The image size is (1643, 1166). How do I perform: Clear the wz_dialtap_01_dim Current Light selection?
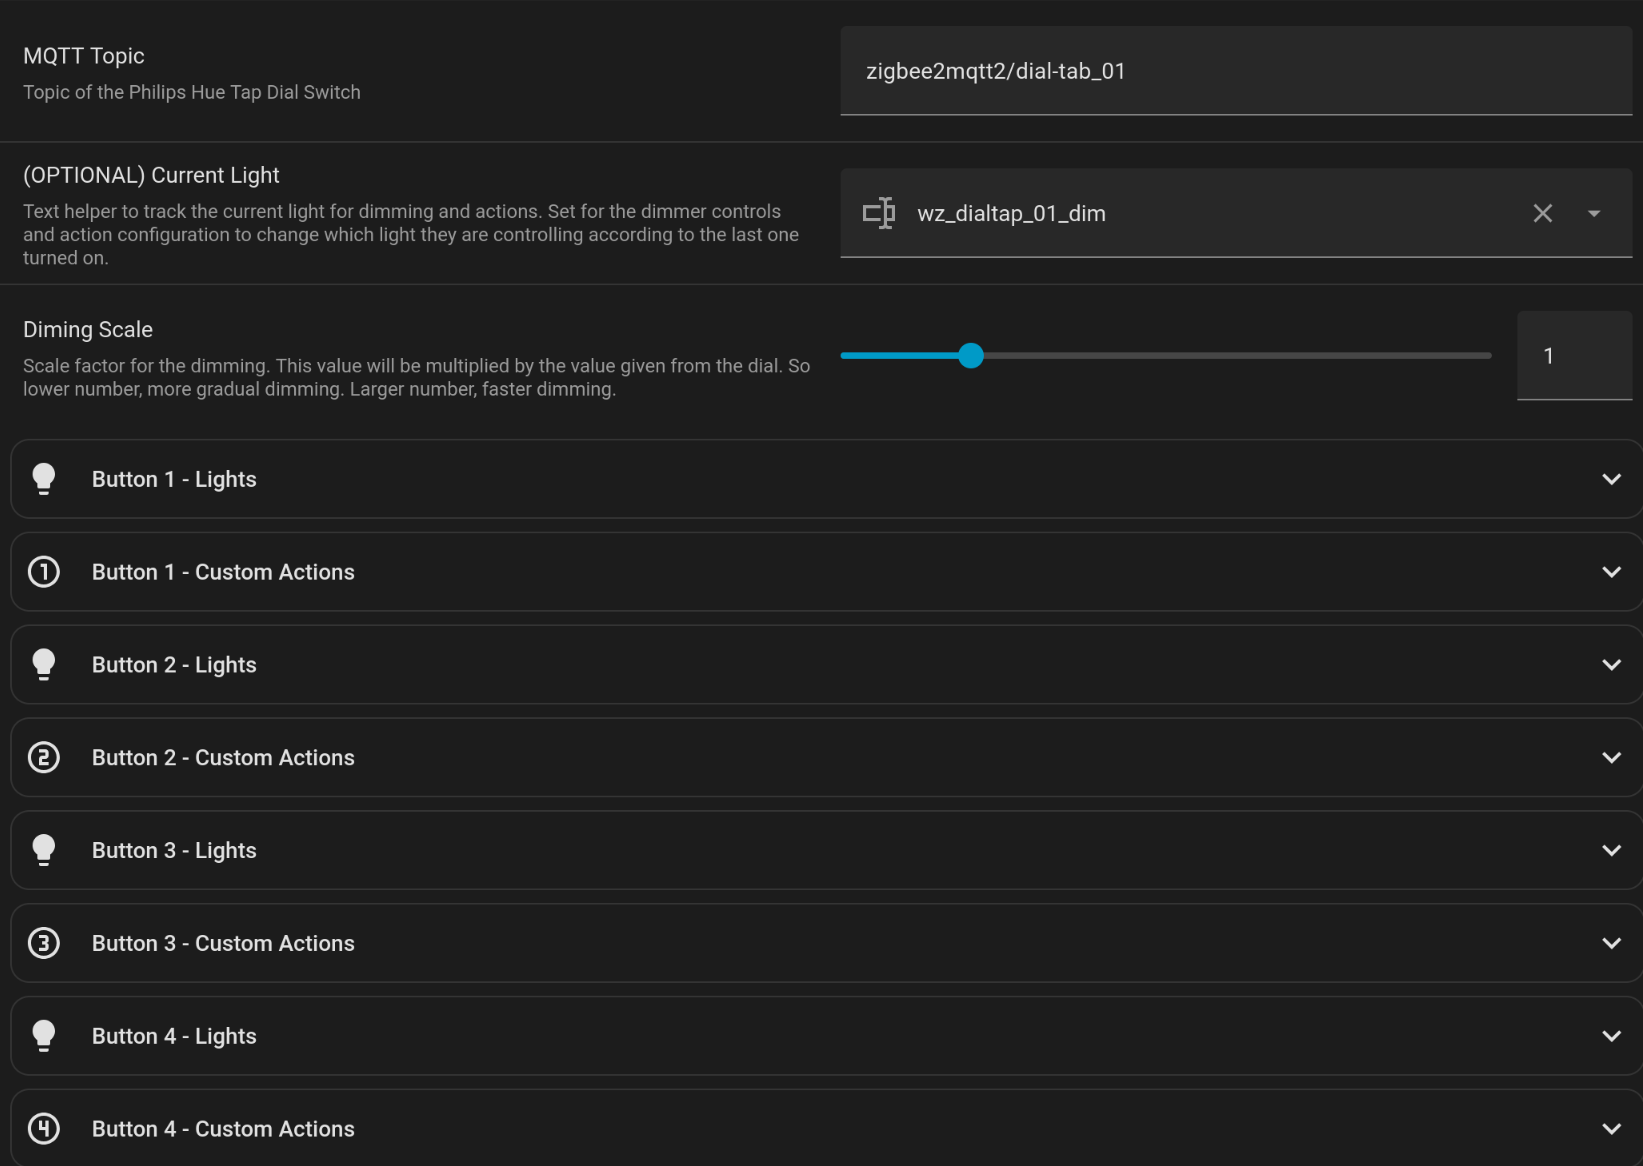point(1542,213)
